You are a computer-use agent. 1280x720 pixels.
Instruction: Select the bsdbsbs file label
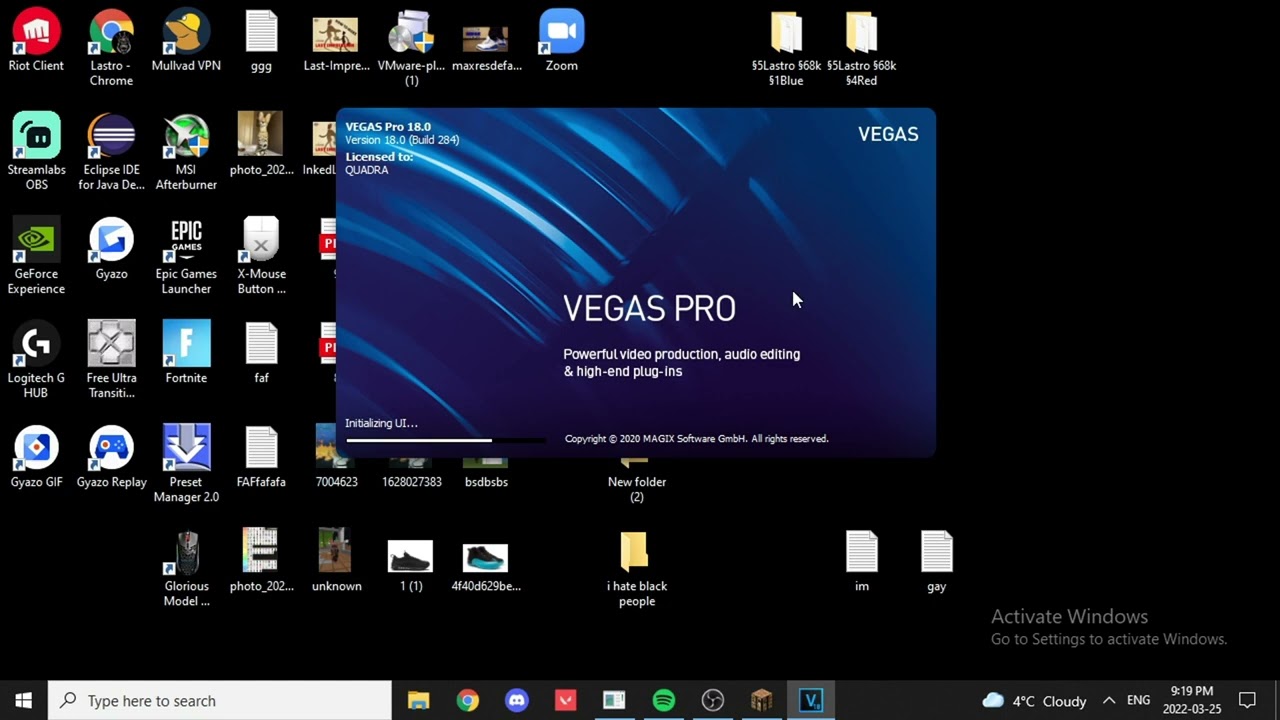pyautogui.click(x=486, y=482)
